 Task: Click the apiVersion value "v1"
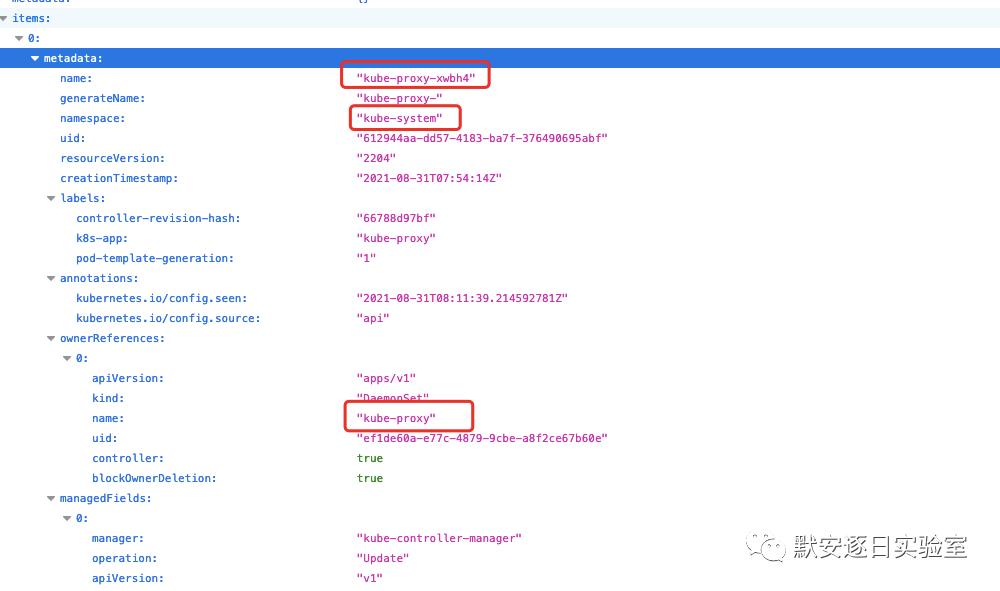(370, 578)
